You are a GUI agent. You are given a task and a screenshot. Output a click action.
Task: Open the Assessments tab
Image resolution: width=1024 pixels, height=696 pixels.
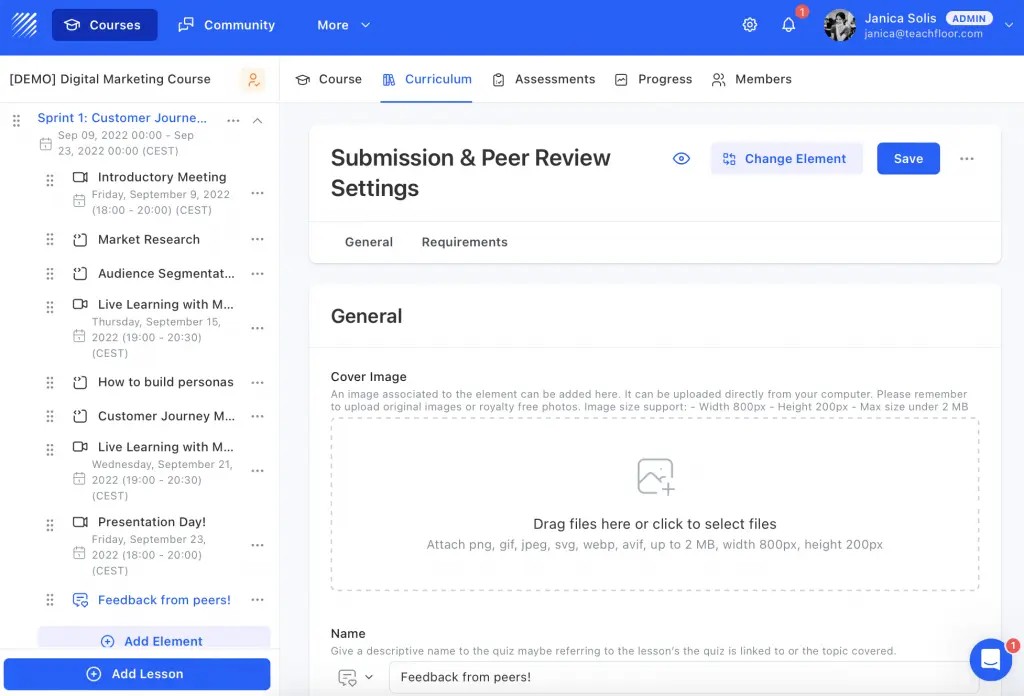[x=543, y=79]
